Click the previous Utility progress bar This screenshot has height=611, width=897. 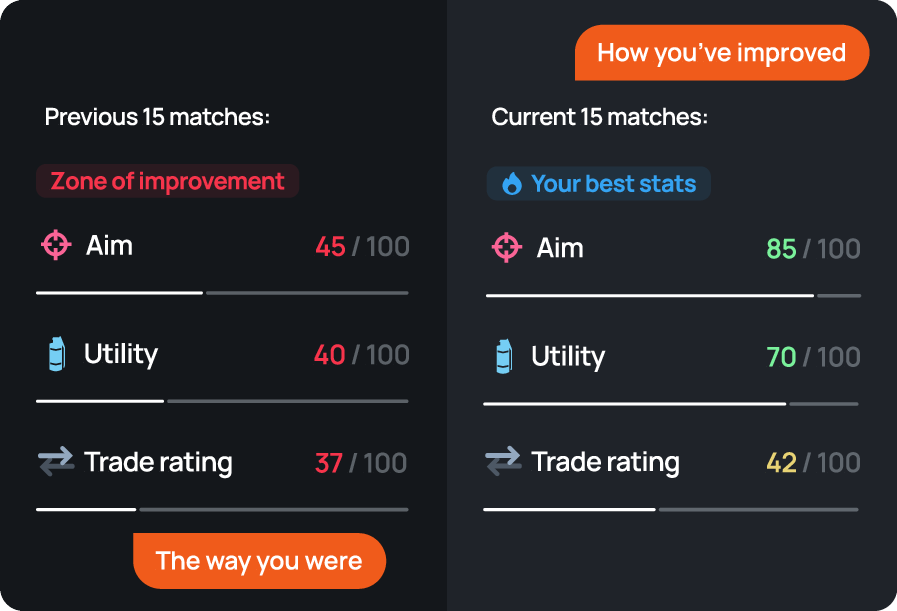[x=222, y=401]
